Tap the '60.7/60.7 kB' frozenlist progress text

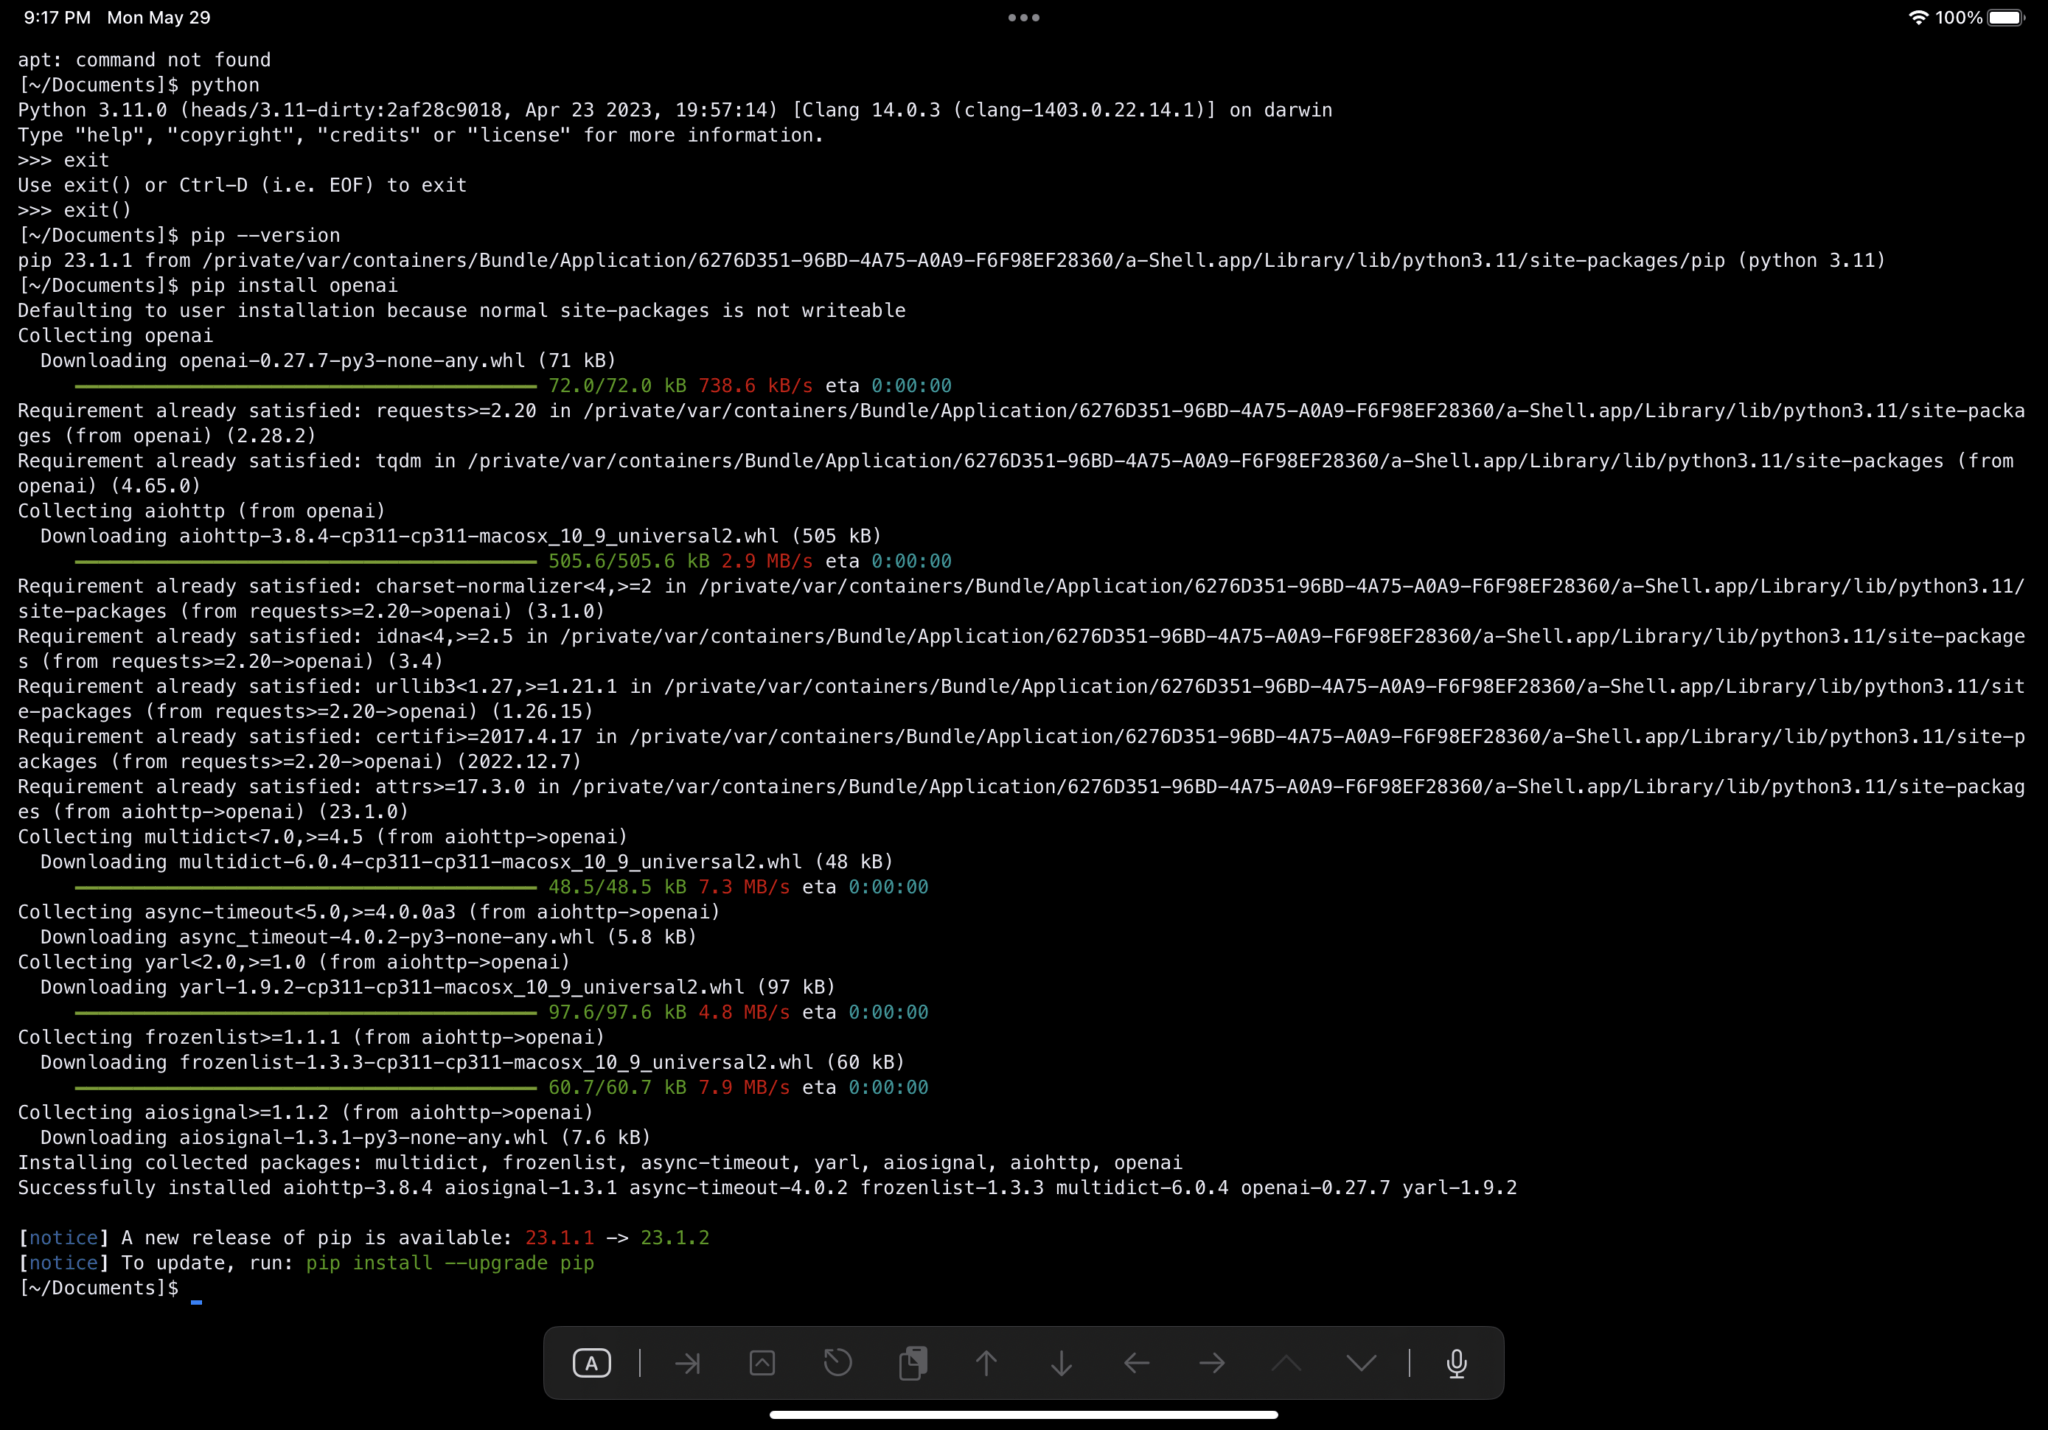coord(617,1087)
